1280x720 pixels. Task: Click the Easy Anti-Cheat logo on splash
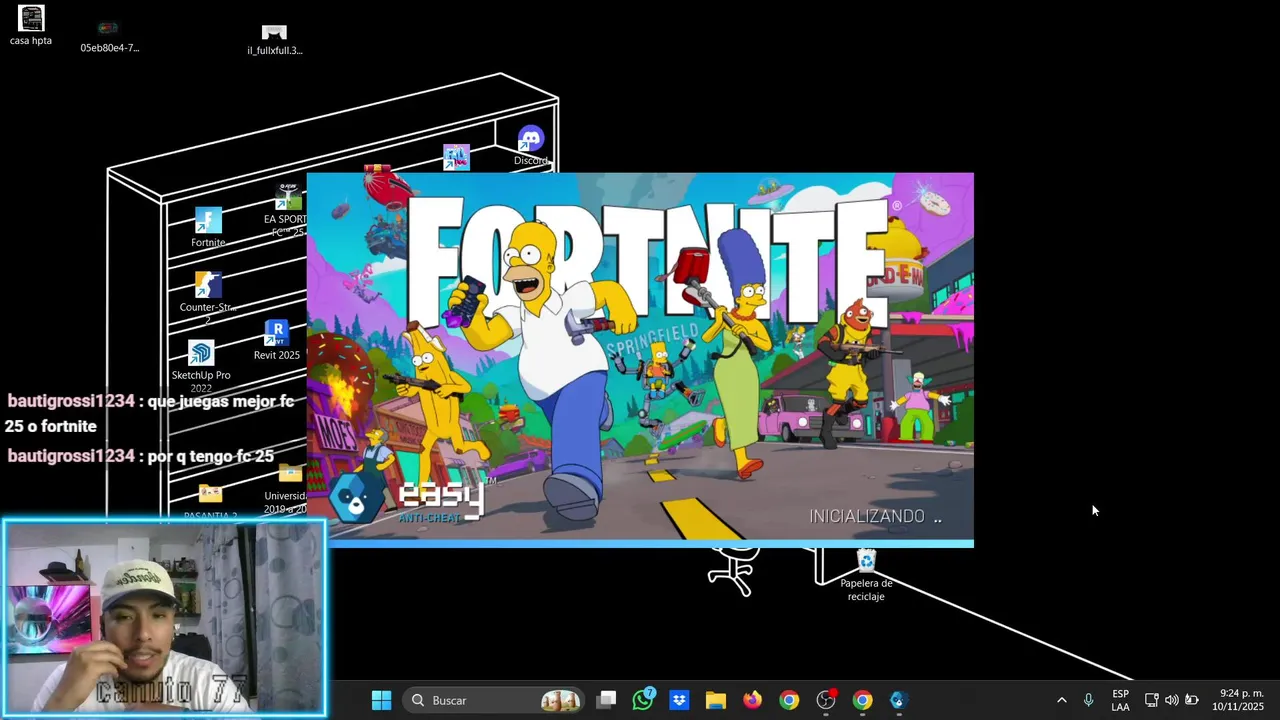pyautogui.click(x=408, y=496)
